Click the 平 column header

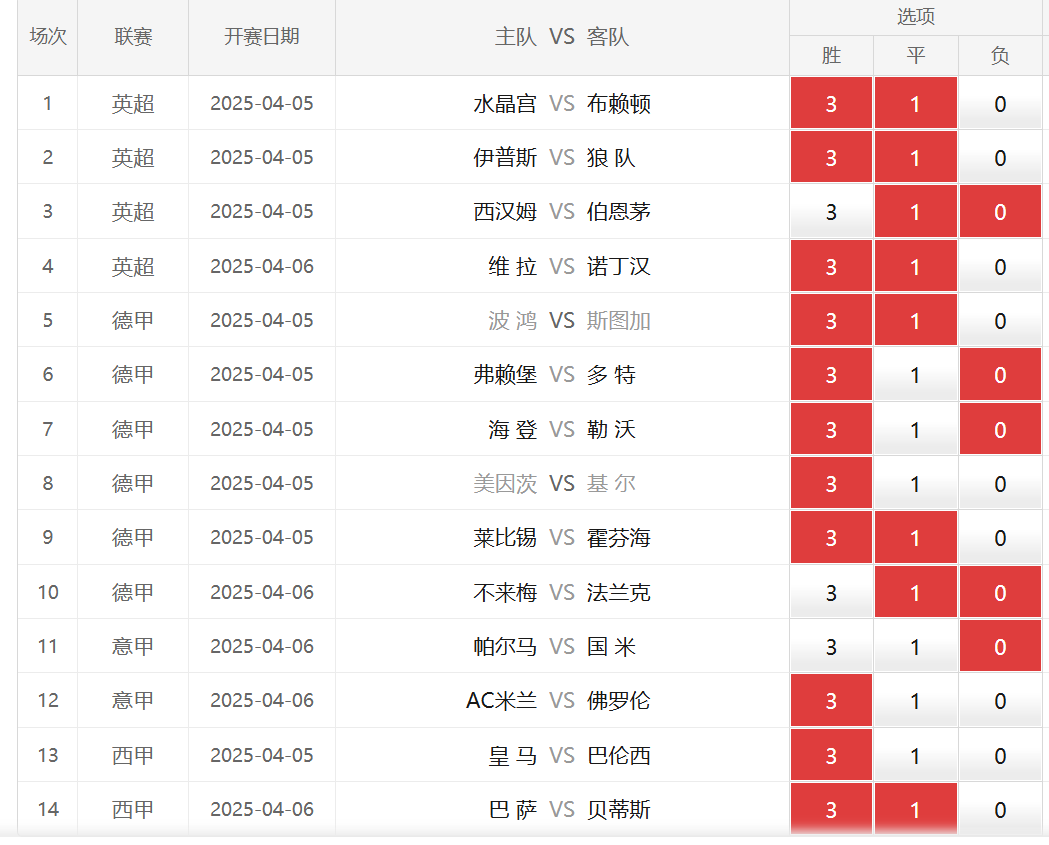point(915,56)
